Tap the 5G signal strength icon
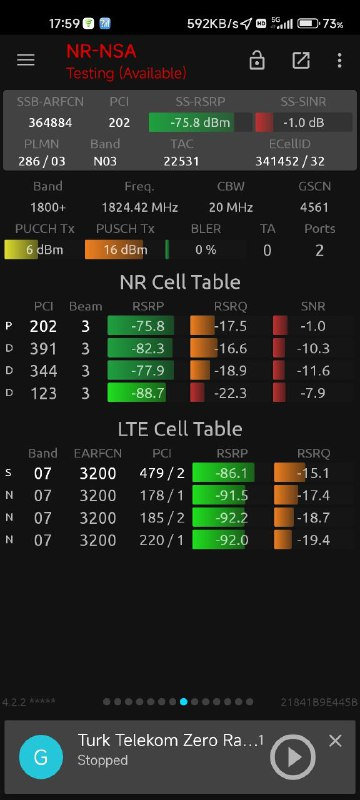 click(282, 23)
